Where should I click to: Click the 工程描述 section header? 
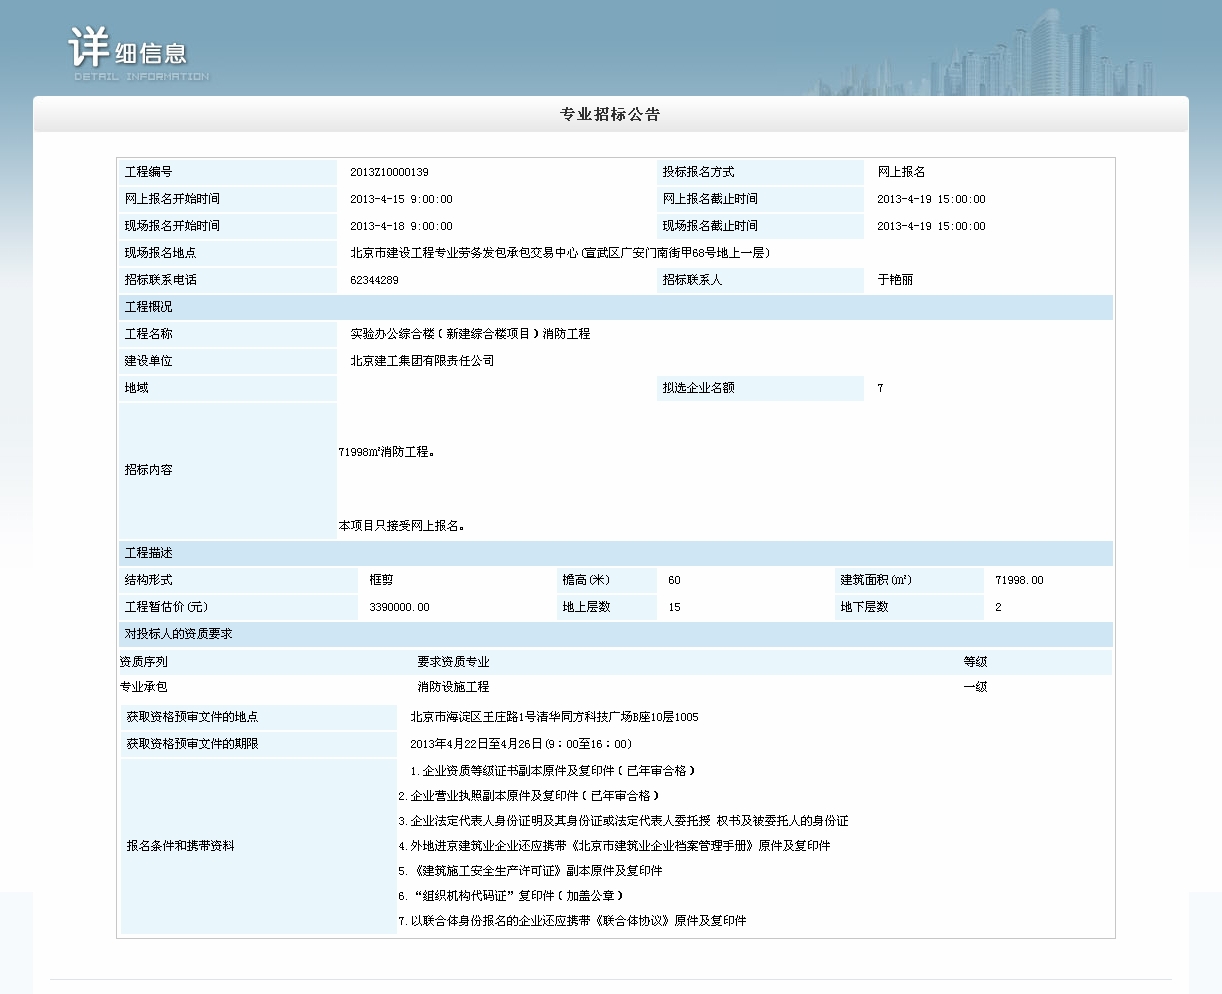pyautogui.click(x=148, y=553)
